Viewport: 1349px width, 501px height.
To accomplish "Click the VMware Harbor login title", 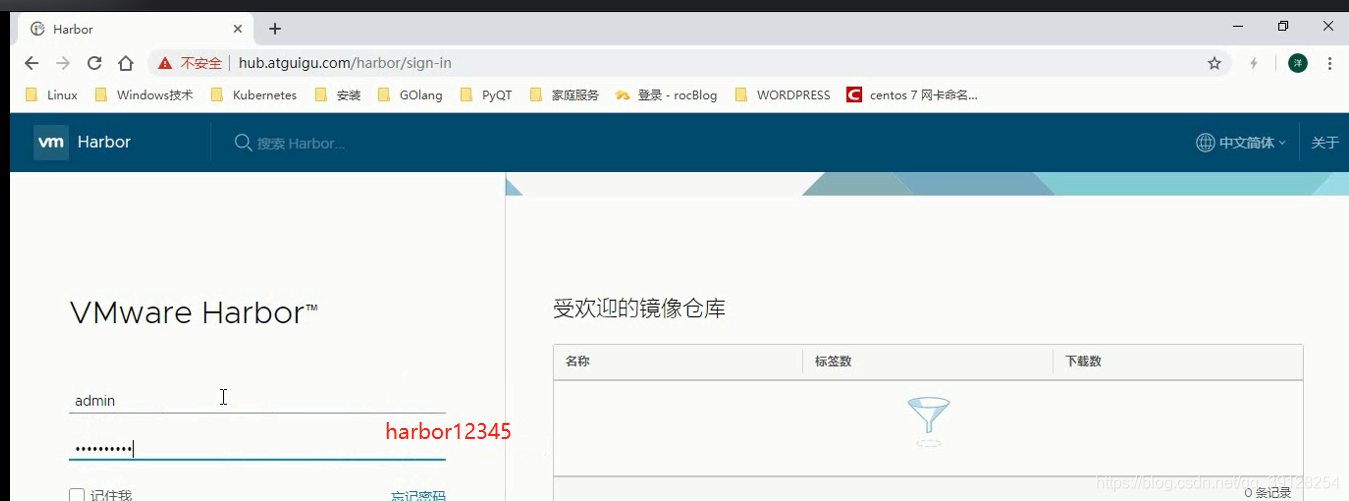I will coord(194,312).
